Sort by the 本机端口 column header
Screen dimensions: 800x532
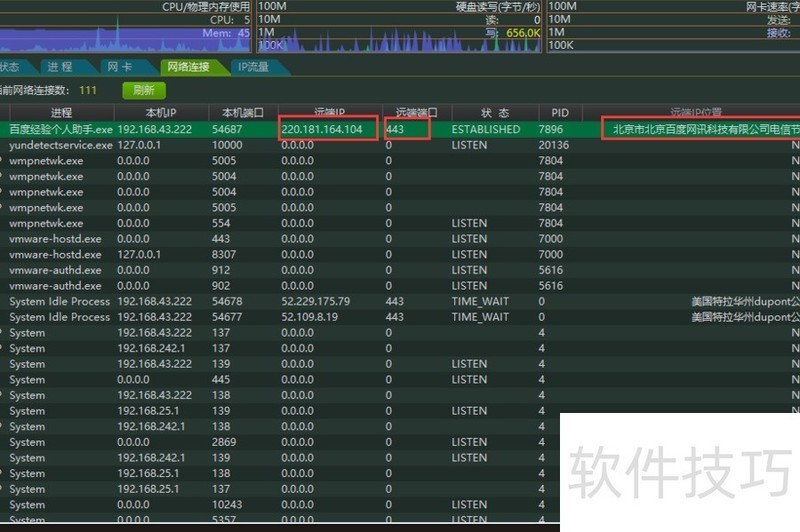[x=243, y=112]
